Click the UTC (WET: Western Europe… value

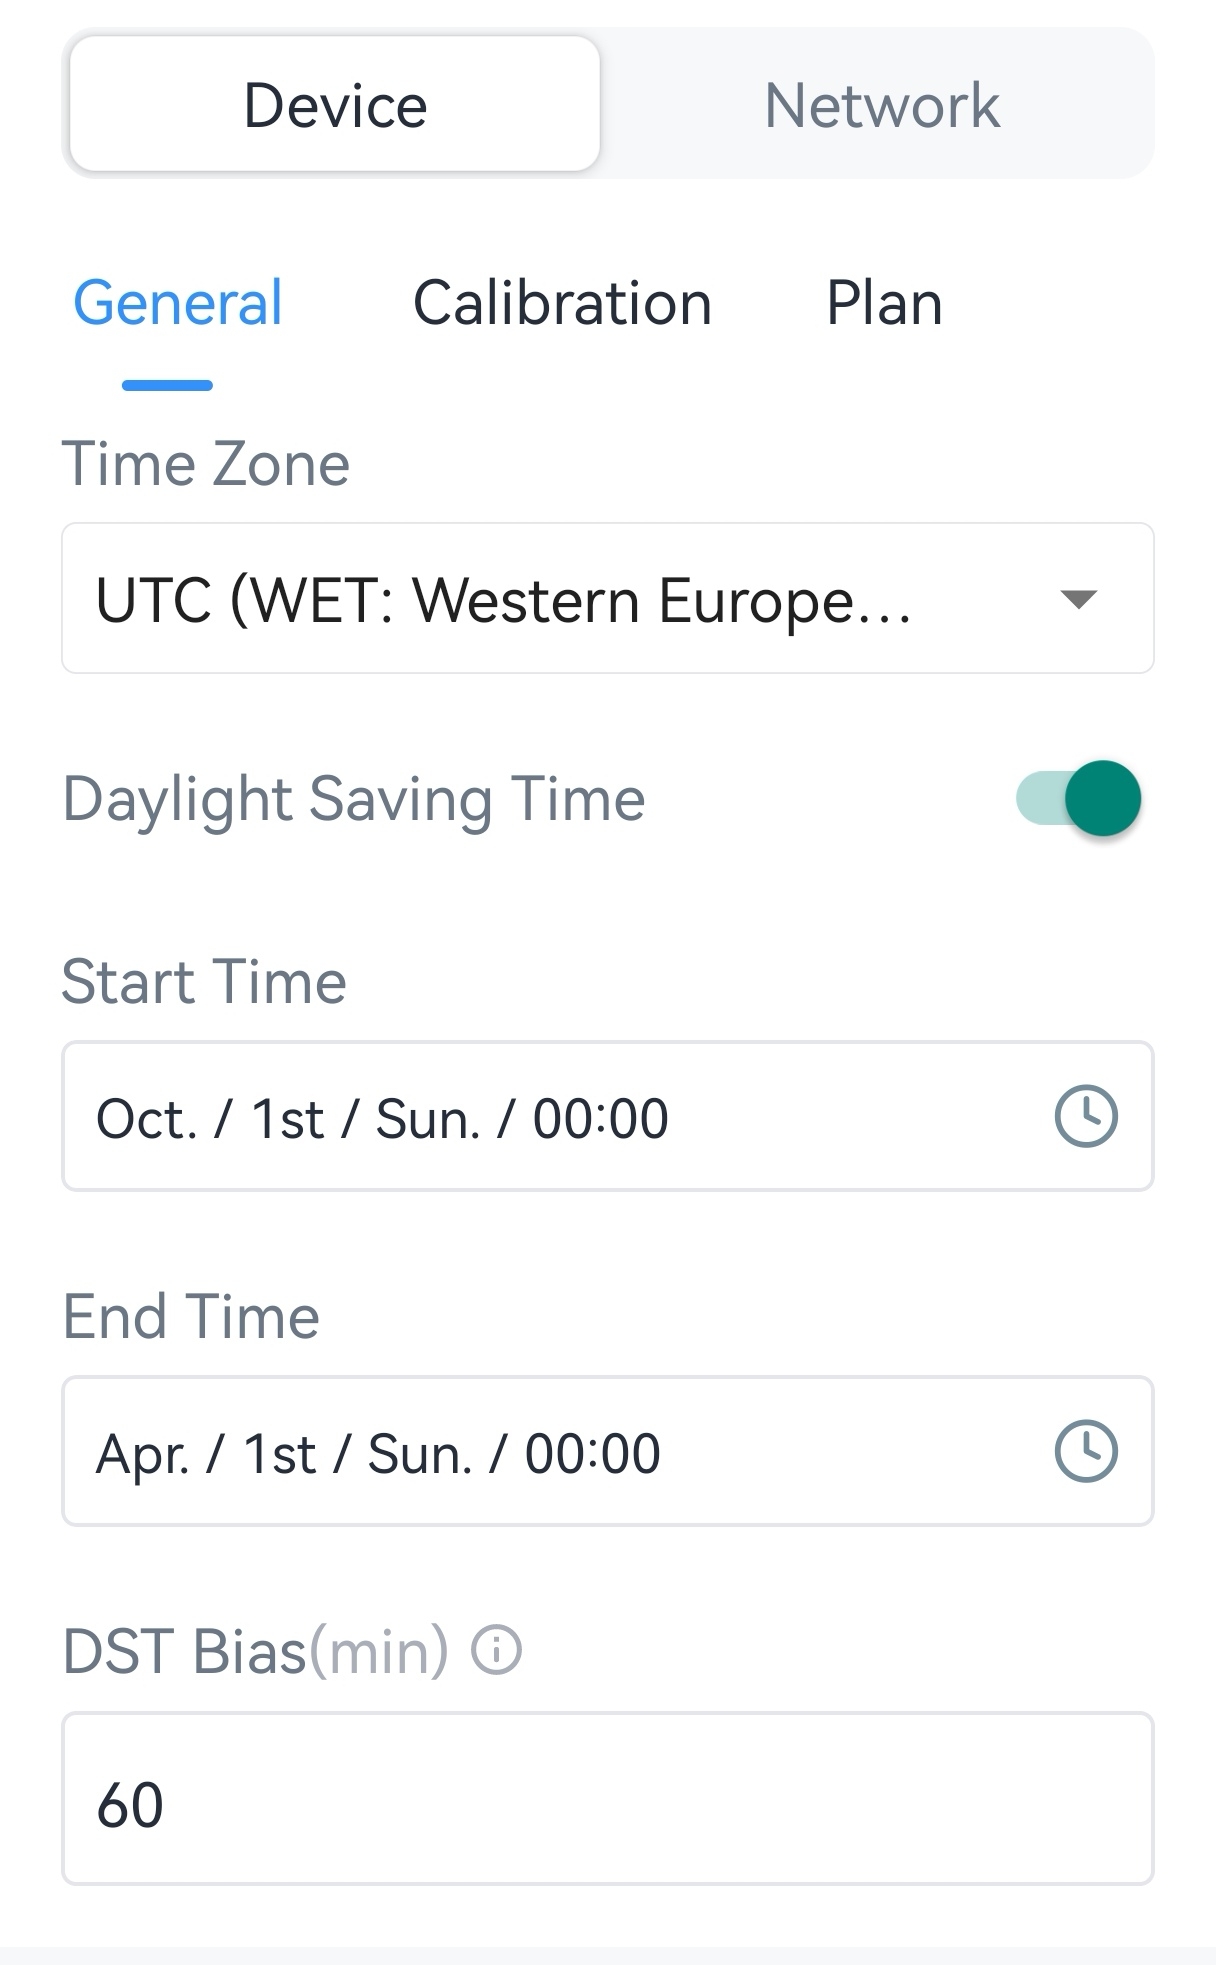coord(503,600)
